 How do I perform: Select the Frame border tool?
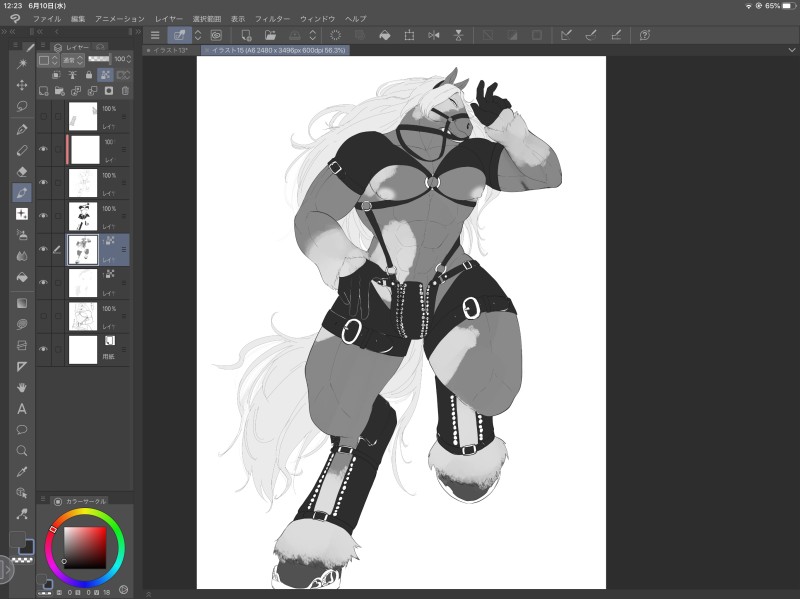click(x=22, y=345)
